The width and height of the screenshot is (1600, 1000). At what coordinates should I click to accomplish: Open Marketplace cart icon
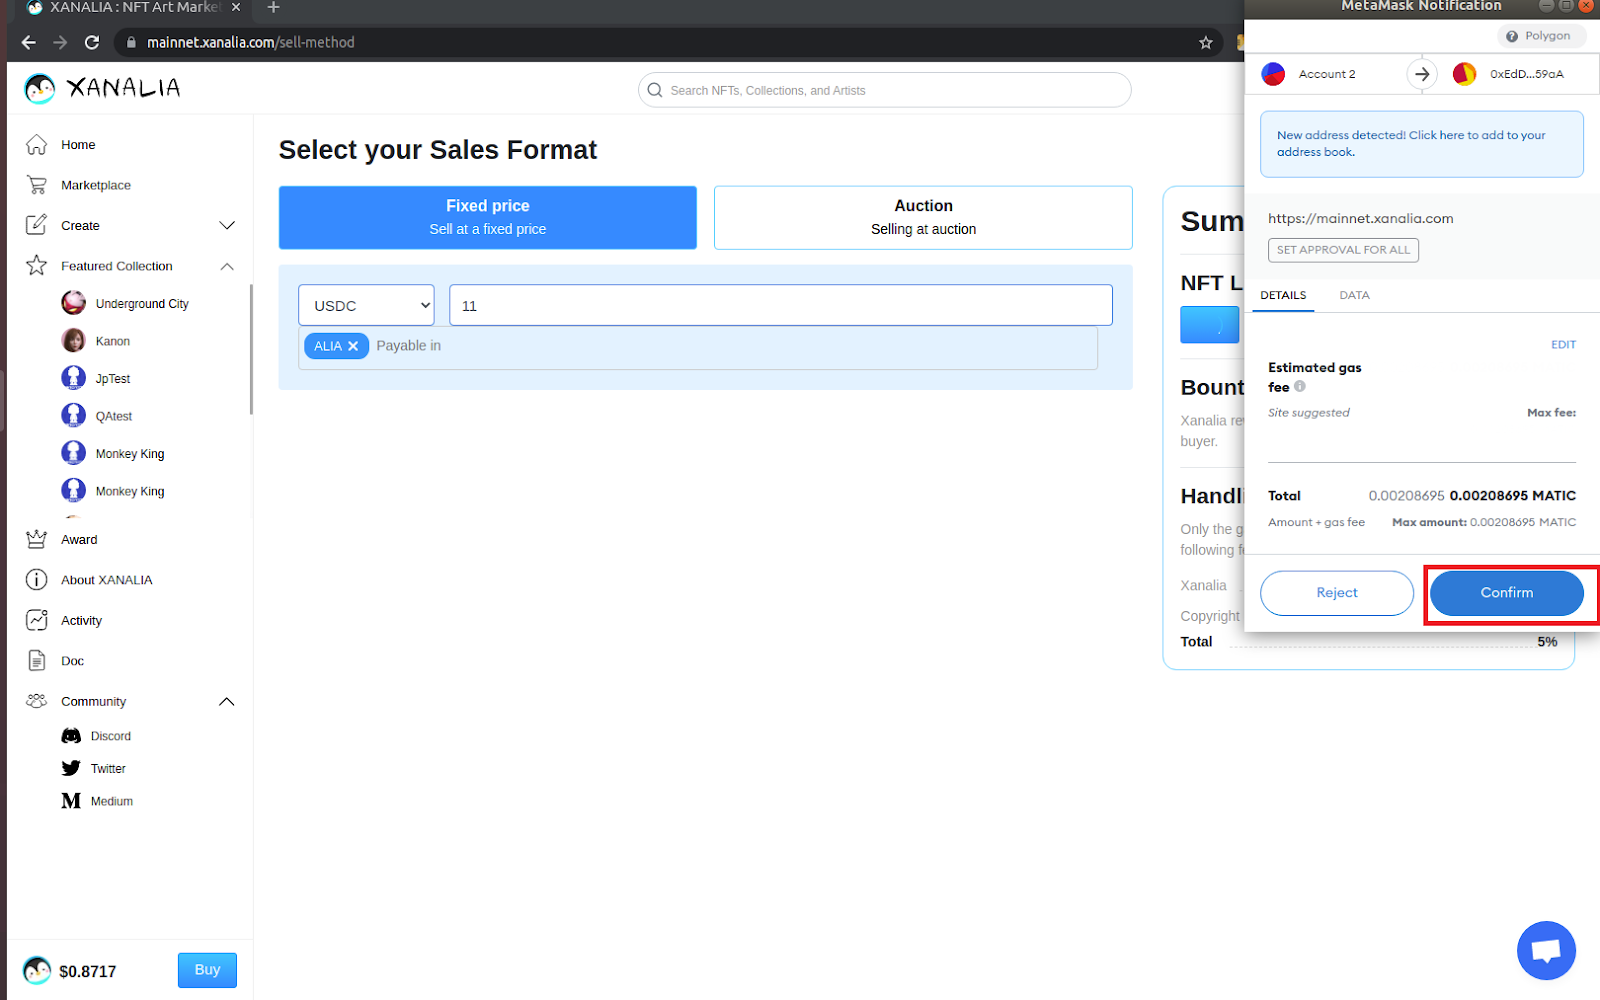37,185
